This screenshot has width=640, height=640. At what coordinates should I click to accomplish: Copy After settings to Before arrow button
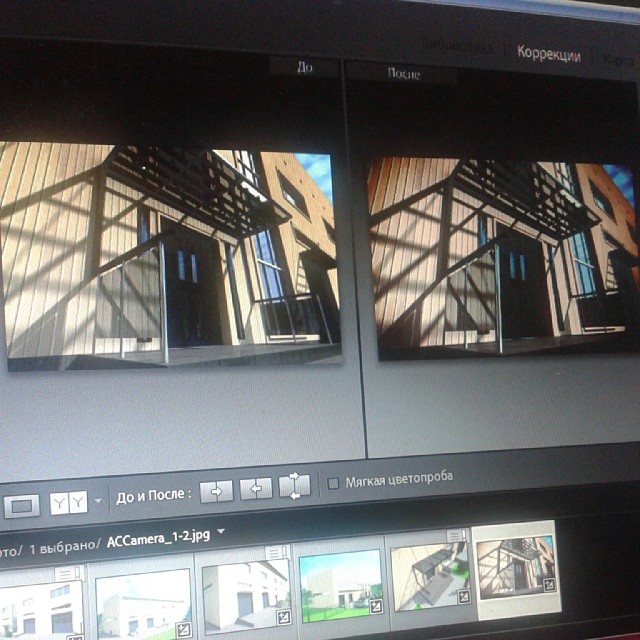tap(256, 488)
